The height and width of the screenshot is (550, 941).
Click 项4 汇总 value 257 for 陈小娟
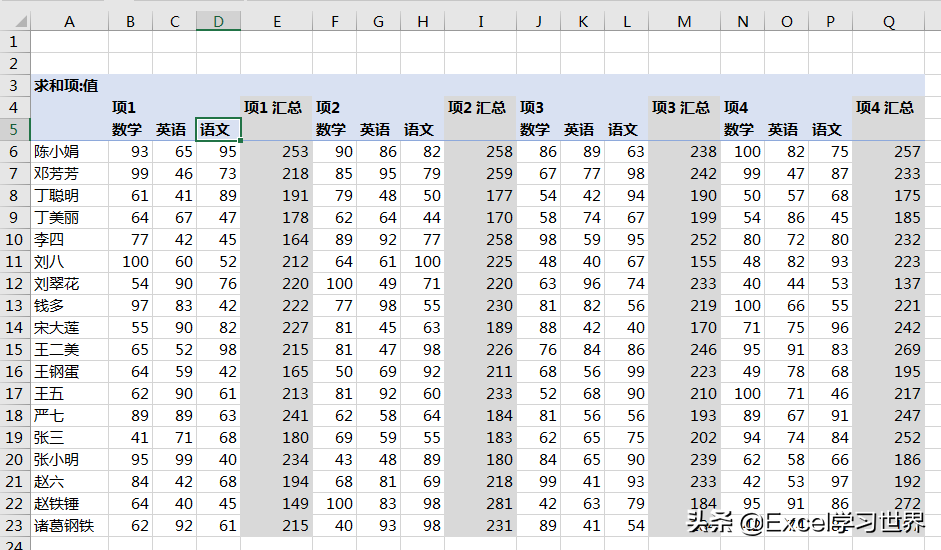click(889, 152)
